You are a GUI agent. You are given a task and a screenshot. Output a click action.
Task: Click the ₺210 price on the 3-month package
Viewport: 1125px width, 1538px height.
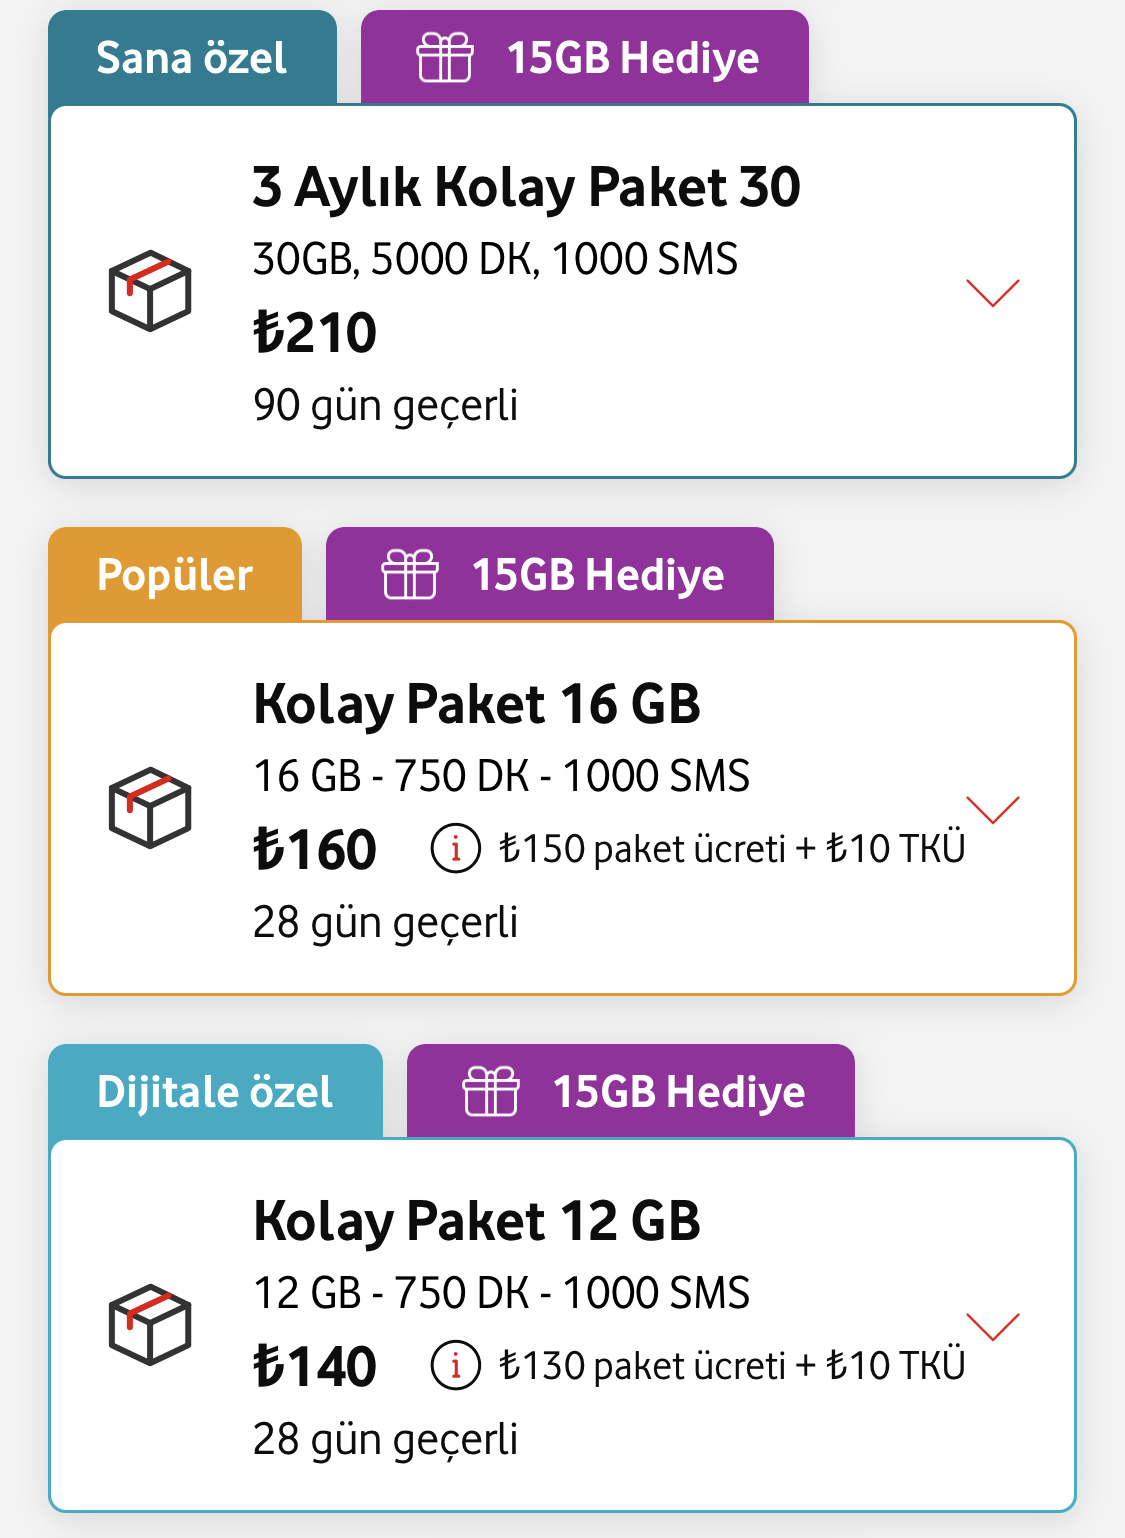pos(315,333)
